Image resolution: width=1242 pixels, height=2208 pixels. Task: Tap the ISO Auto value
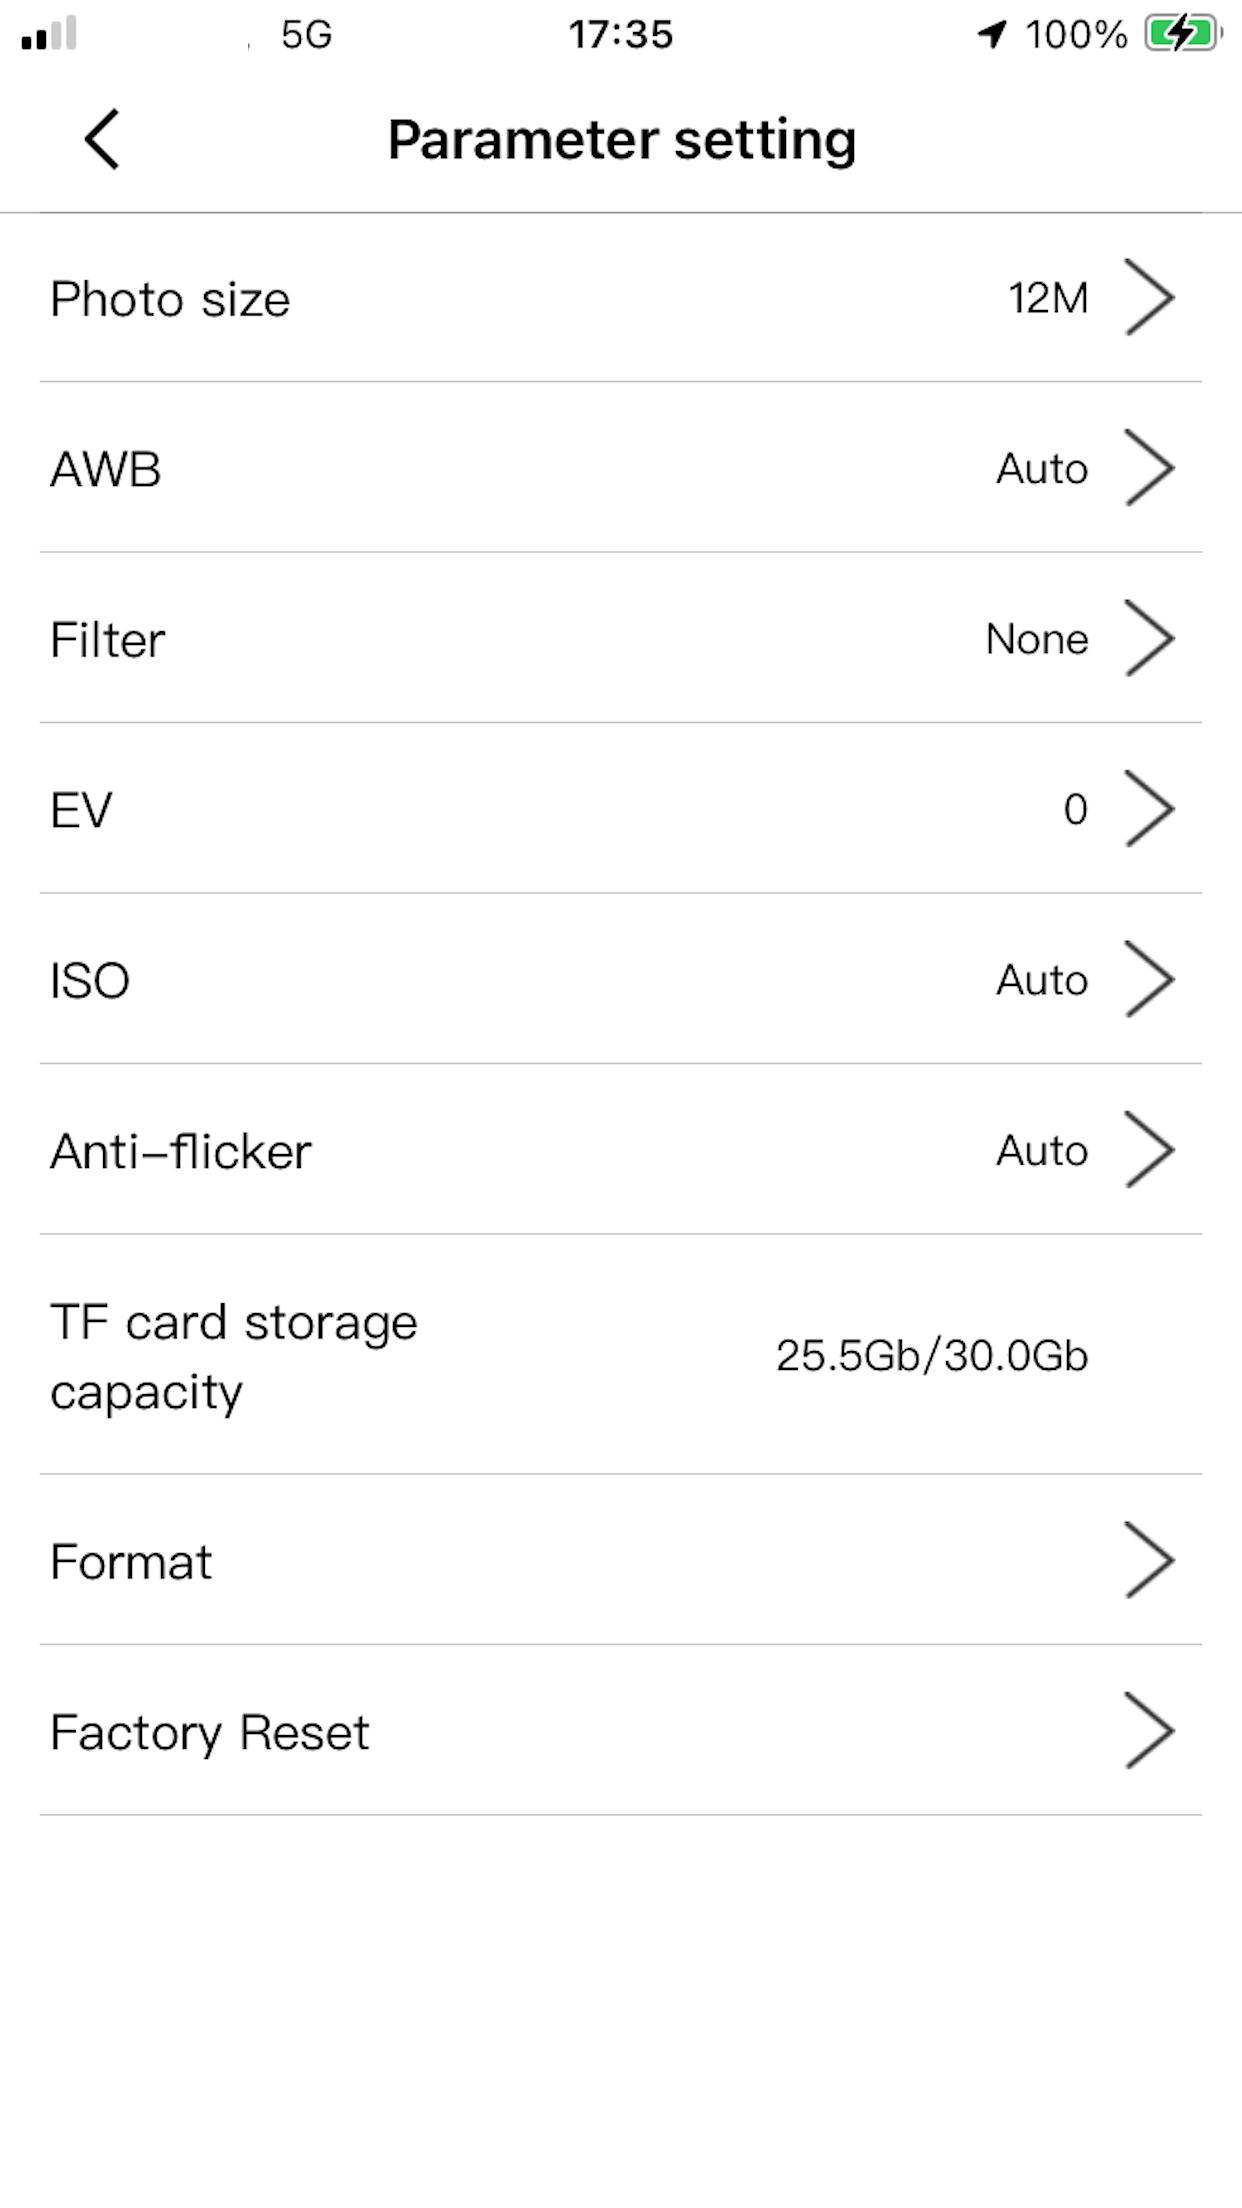[x=1041, y=980]
